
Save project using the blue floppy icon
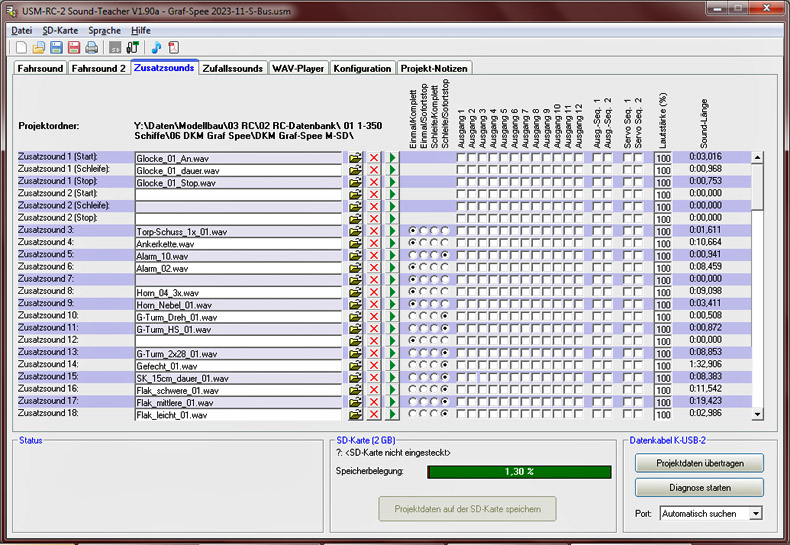[x=56, y=47]
